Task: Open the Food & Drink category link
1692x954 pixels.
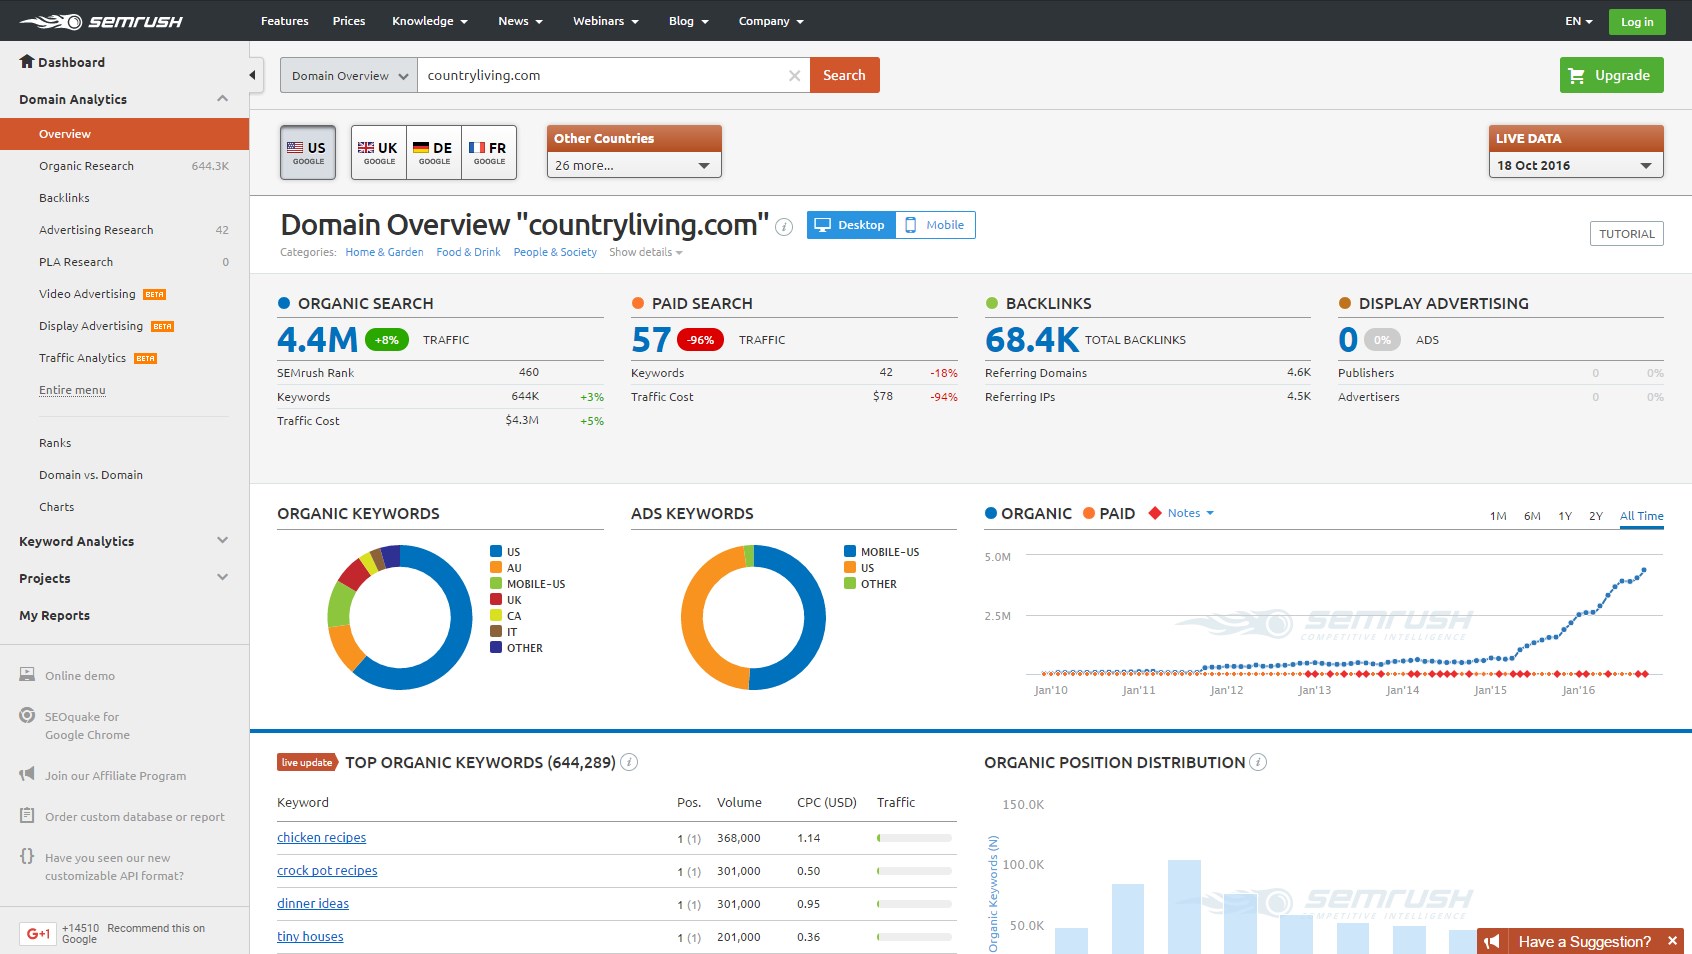Action: (468, 252)
